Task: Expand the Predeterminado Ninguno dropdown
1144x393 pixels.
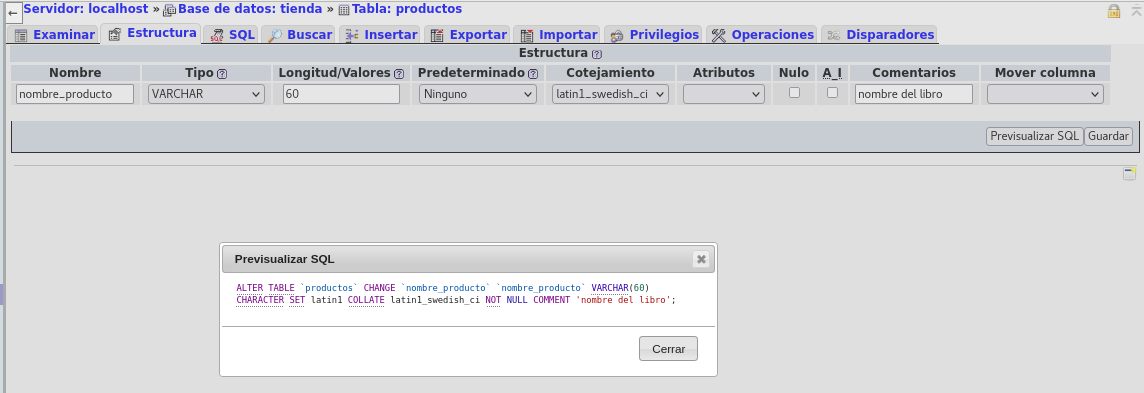Action: click(x=478, y=94)
